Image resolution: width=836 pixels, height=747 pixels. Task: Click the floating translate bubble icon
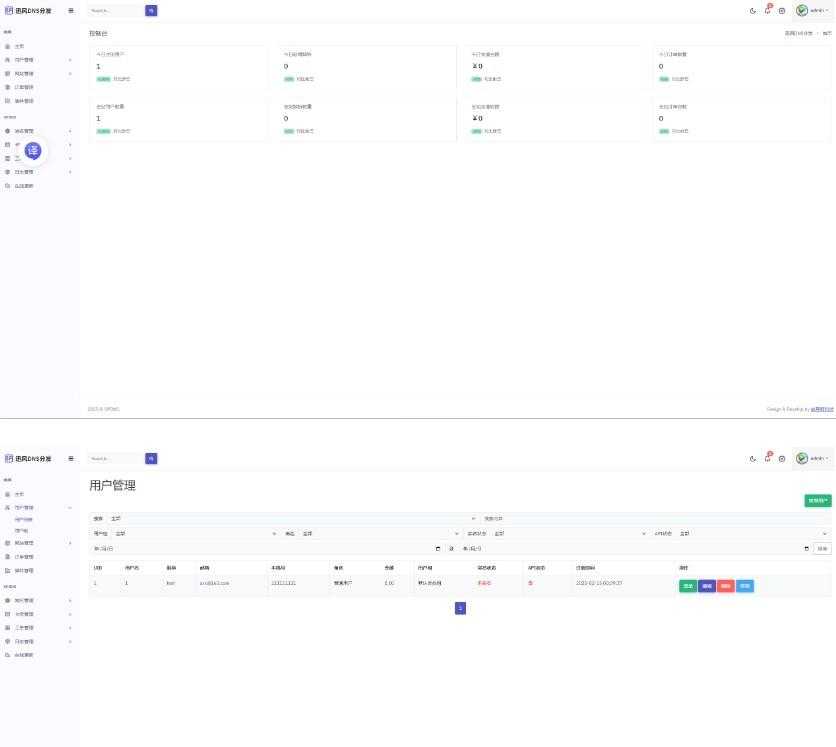click(33, 151)
